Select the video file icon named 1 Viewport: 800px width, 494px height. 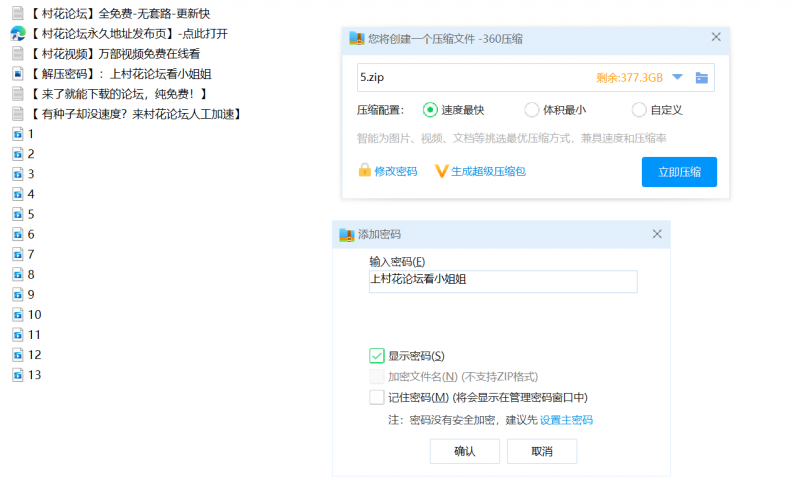click(17, 133)
